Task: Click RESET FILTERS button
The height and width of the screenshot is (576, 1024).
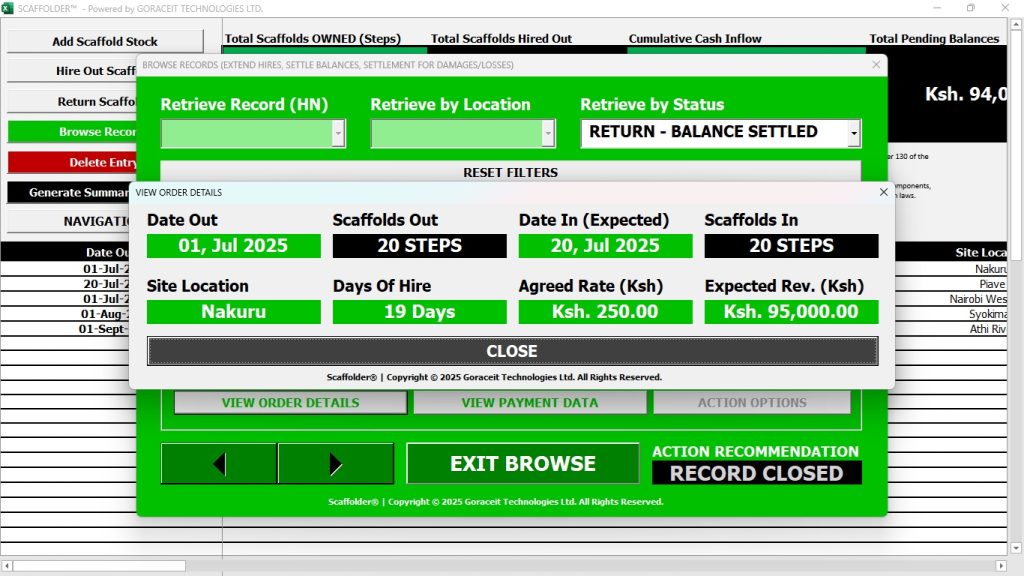Action: (510, 172)
